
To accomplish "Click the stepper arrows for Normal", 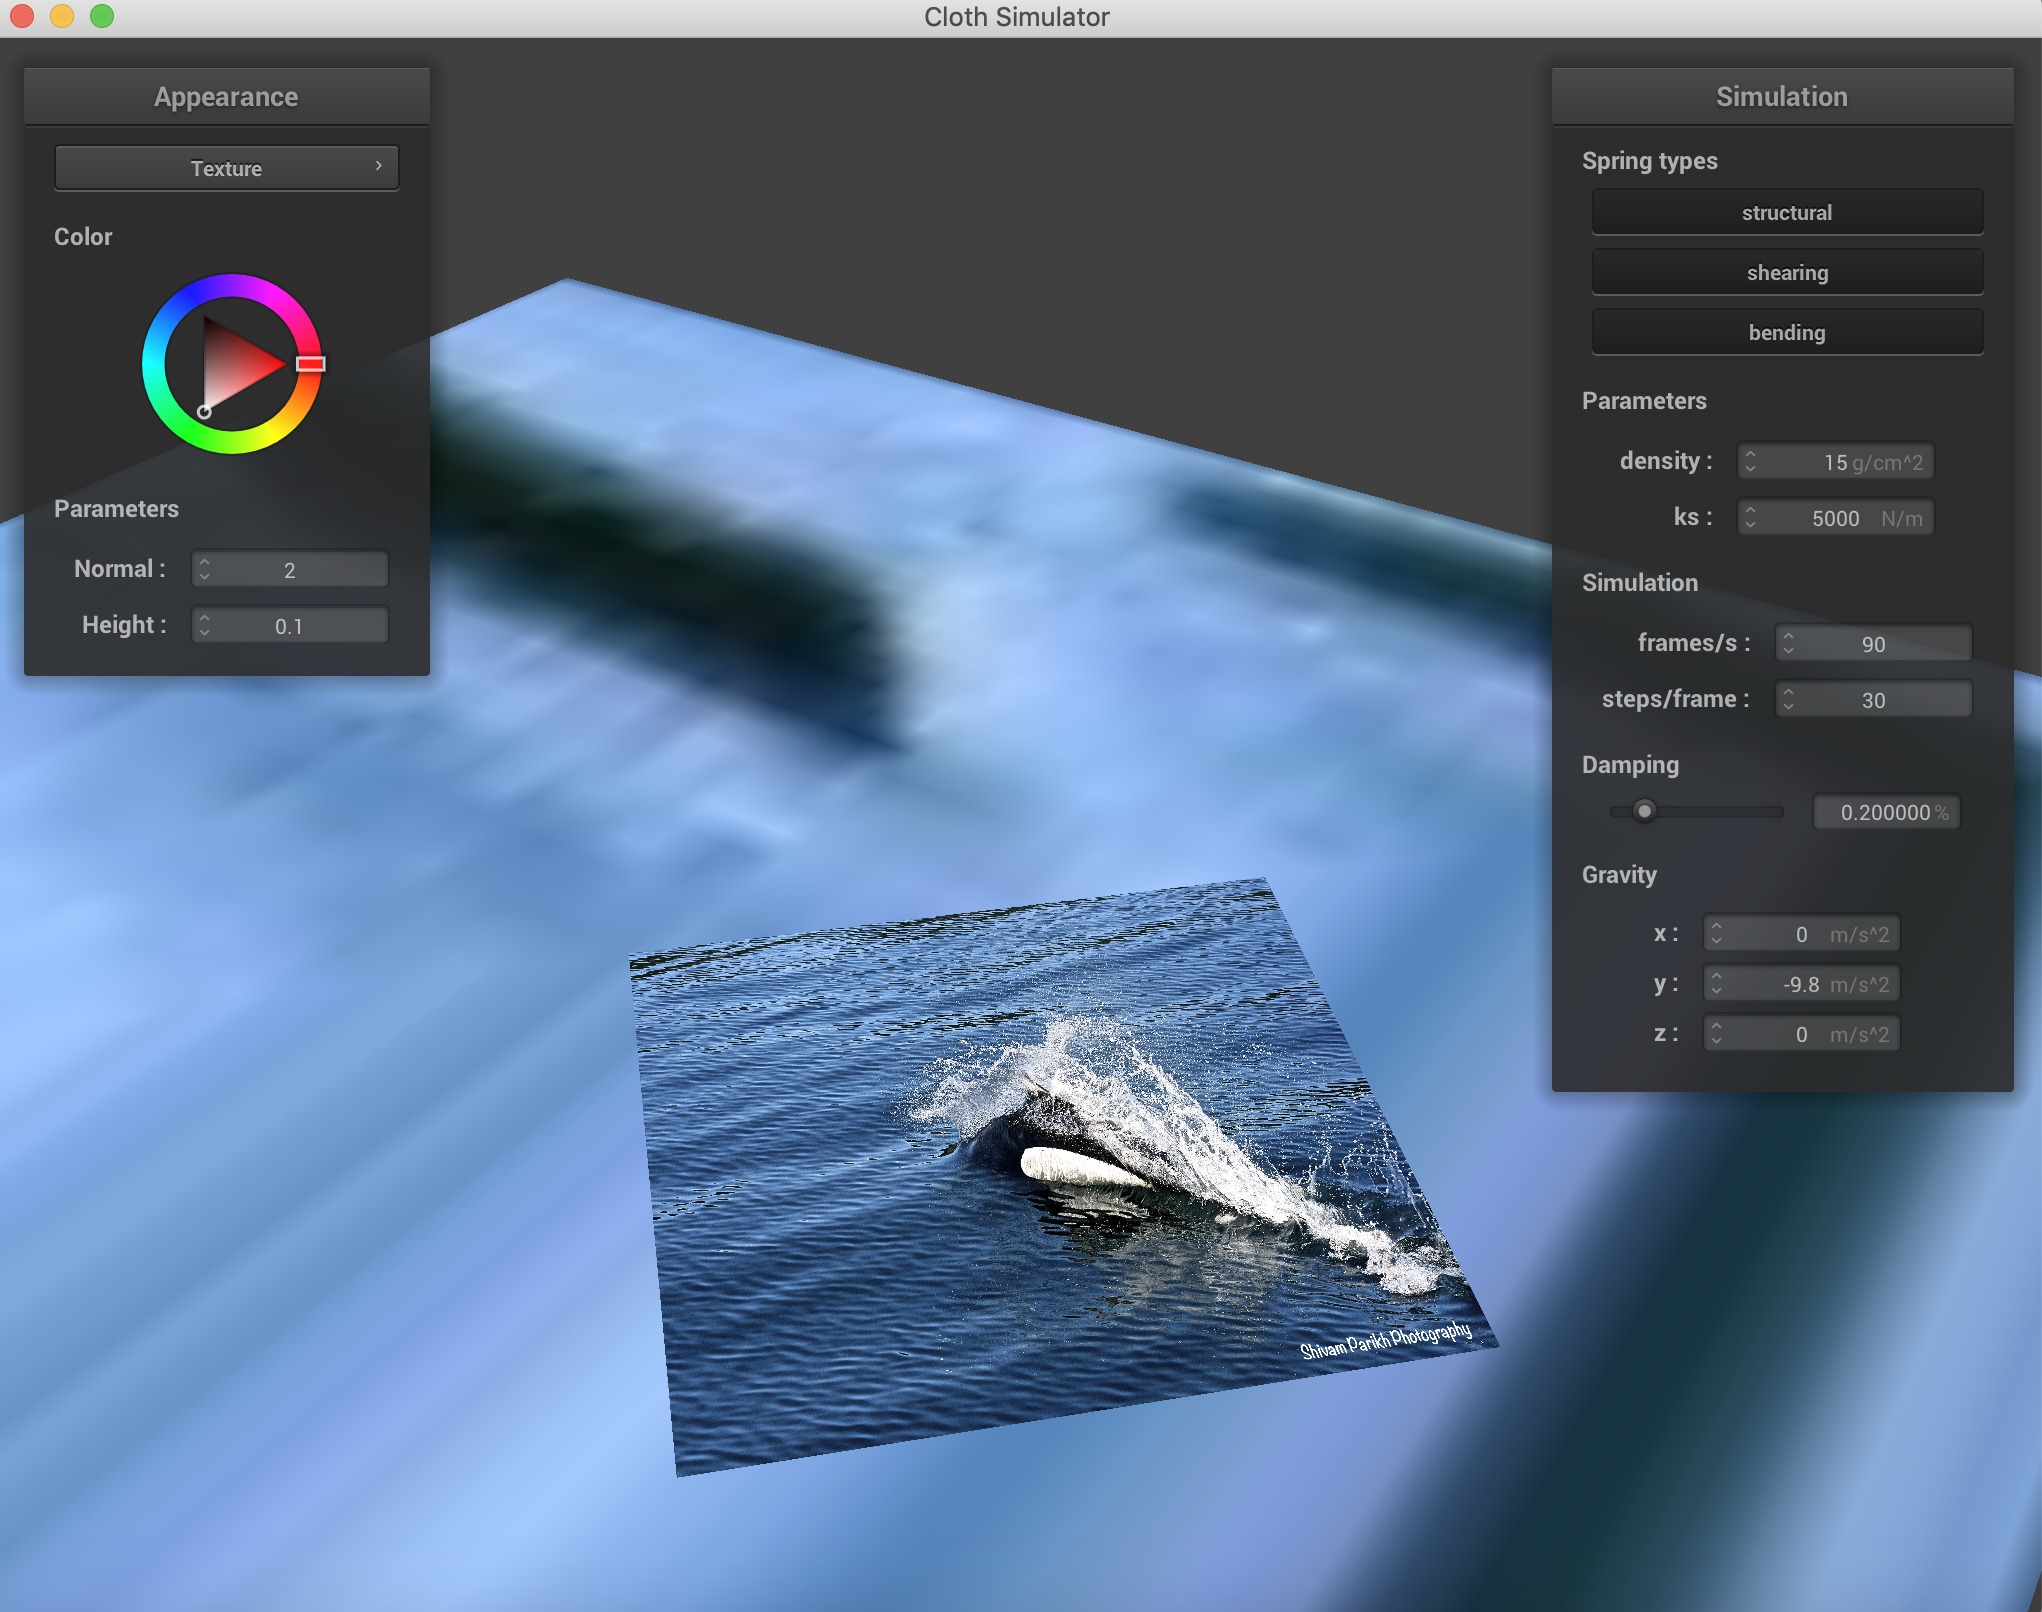I will 205,569.
